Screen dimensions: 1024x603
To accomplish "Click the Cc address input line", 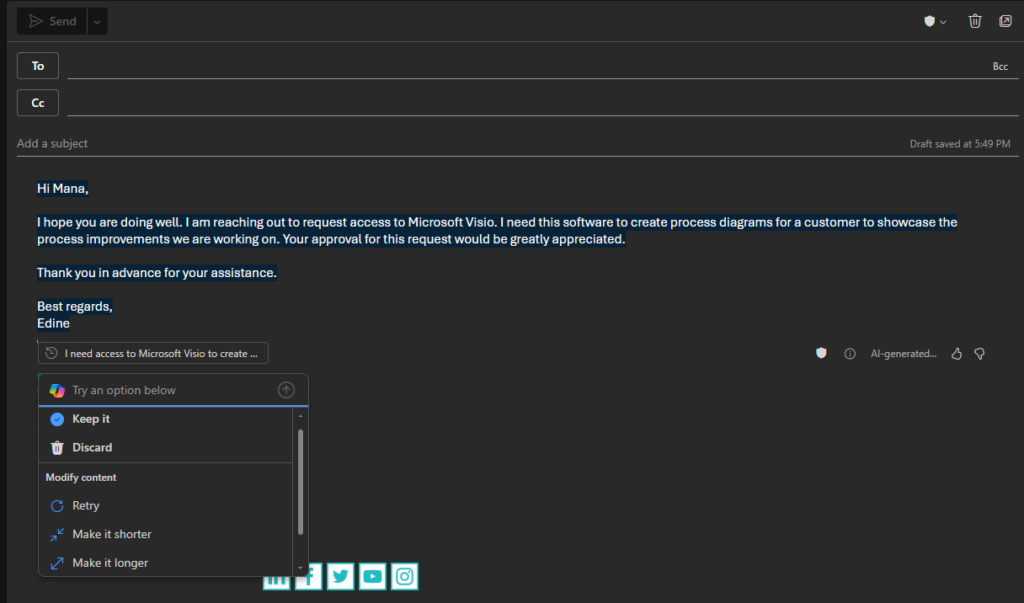I will [542, 103].
